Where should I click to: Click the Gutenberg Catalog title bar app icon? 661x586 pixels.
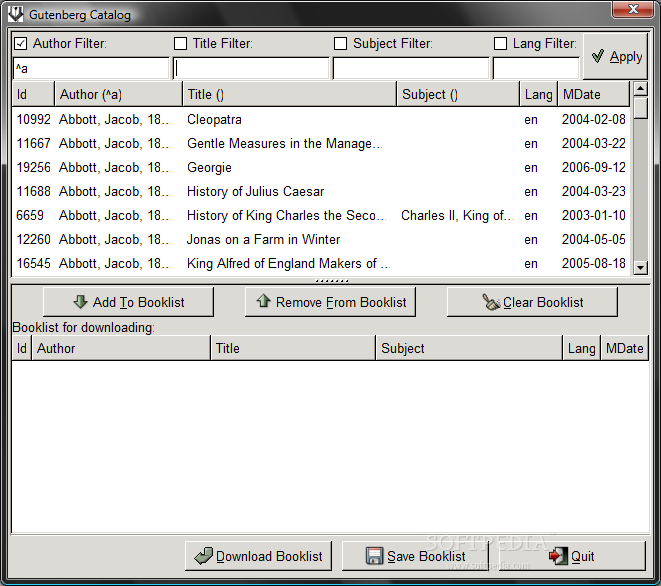pyautogui.click(x=16, y=14)
